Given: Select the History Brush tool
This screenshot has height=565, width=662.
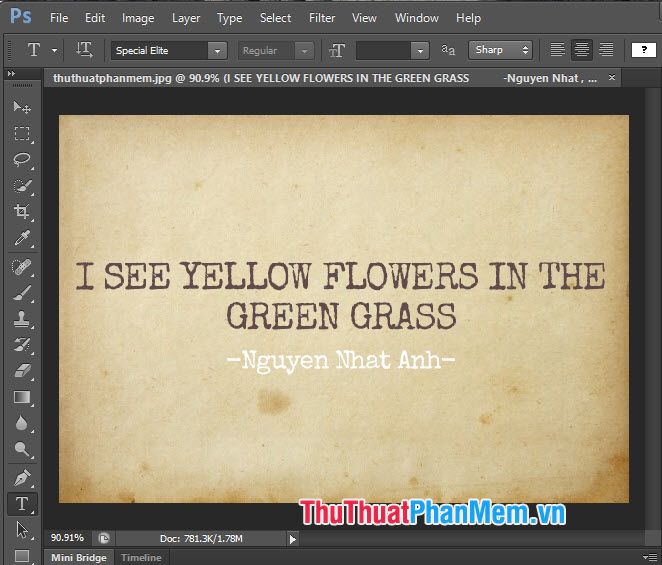Looking at the screenshot, I should (x=22, y=345).
